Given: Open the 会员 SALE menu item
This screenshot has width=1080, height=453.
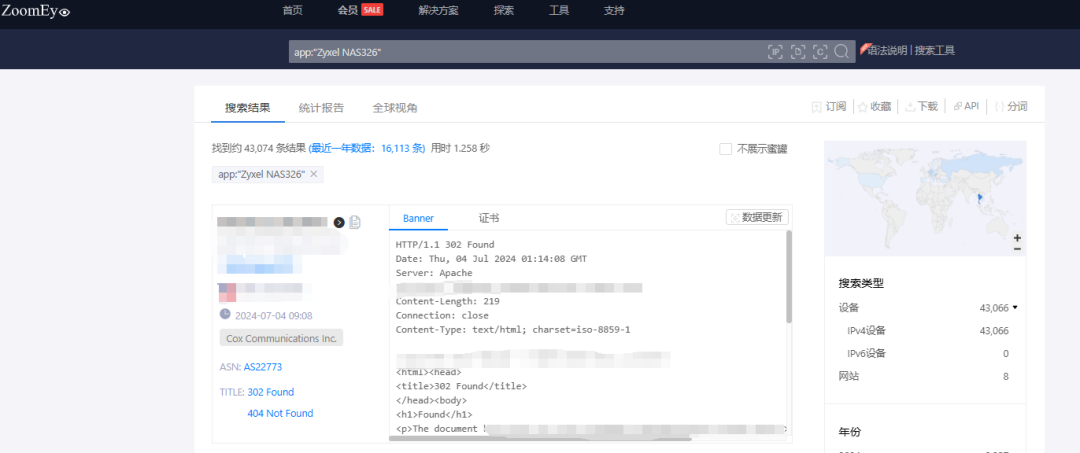Looking at the screenshot, I should (x=360, y=10).
